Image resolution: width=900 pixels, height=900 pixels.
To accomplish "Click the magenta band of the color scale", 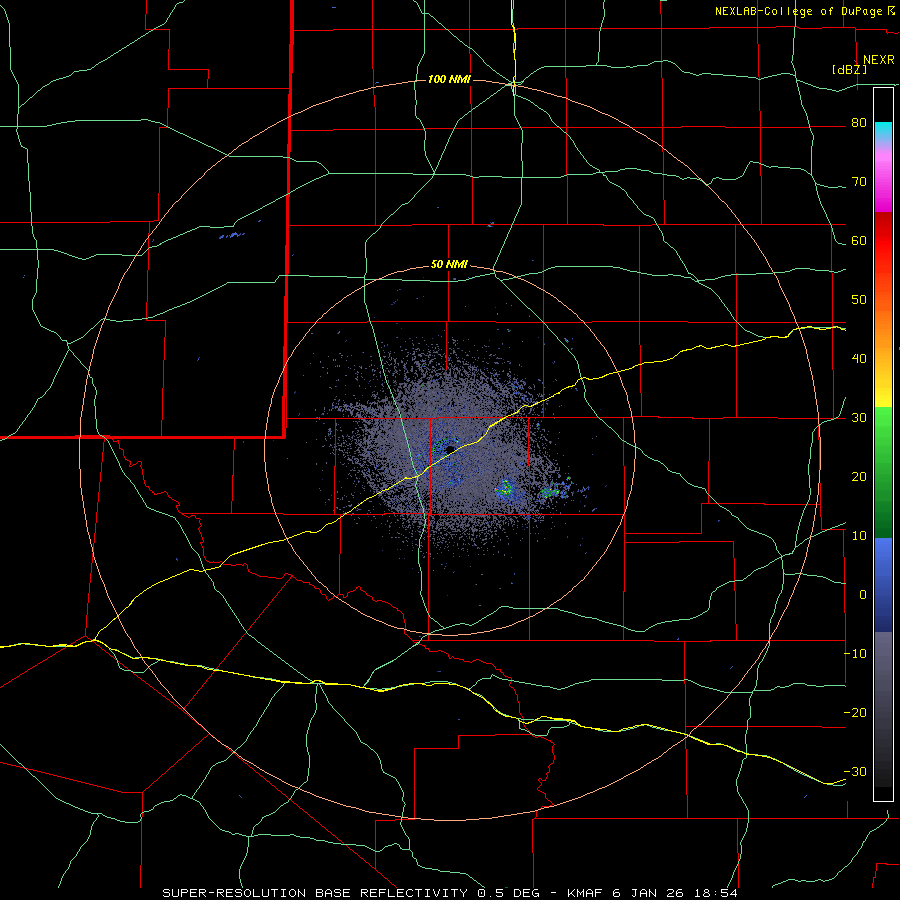I will [x=883, y=189].
